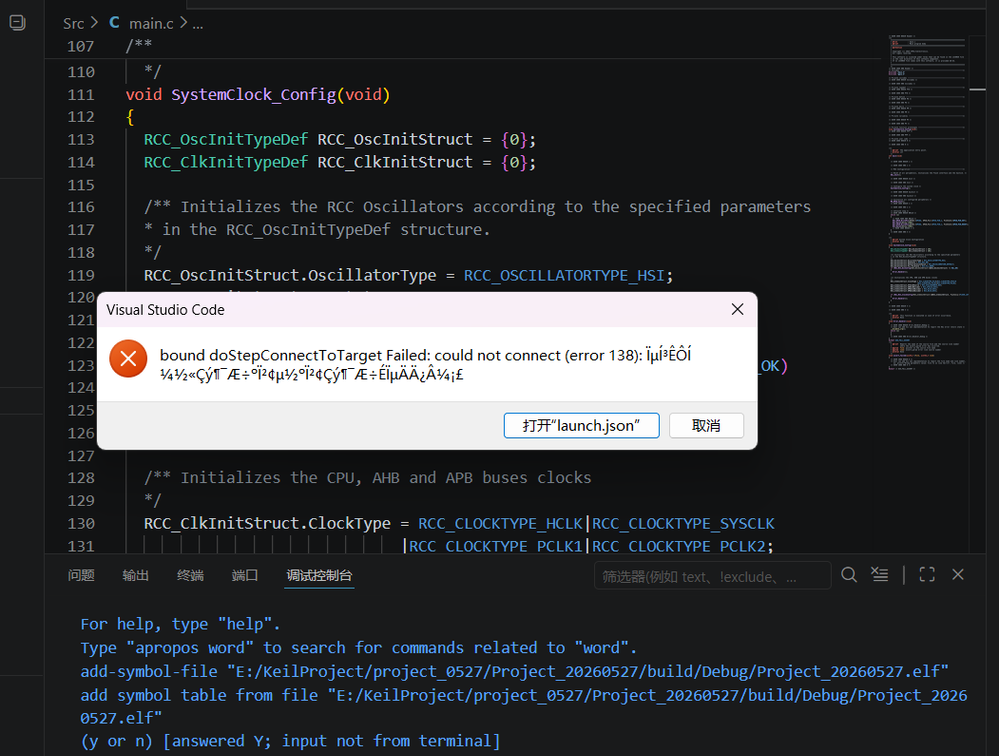Click the red error icon in dialog
The width and height of the screenshot is (999, 756).
pyautogui.click(x=128, y=359)
